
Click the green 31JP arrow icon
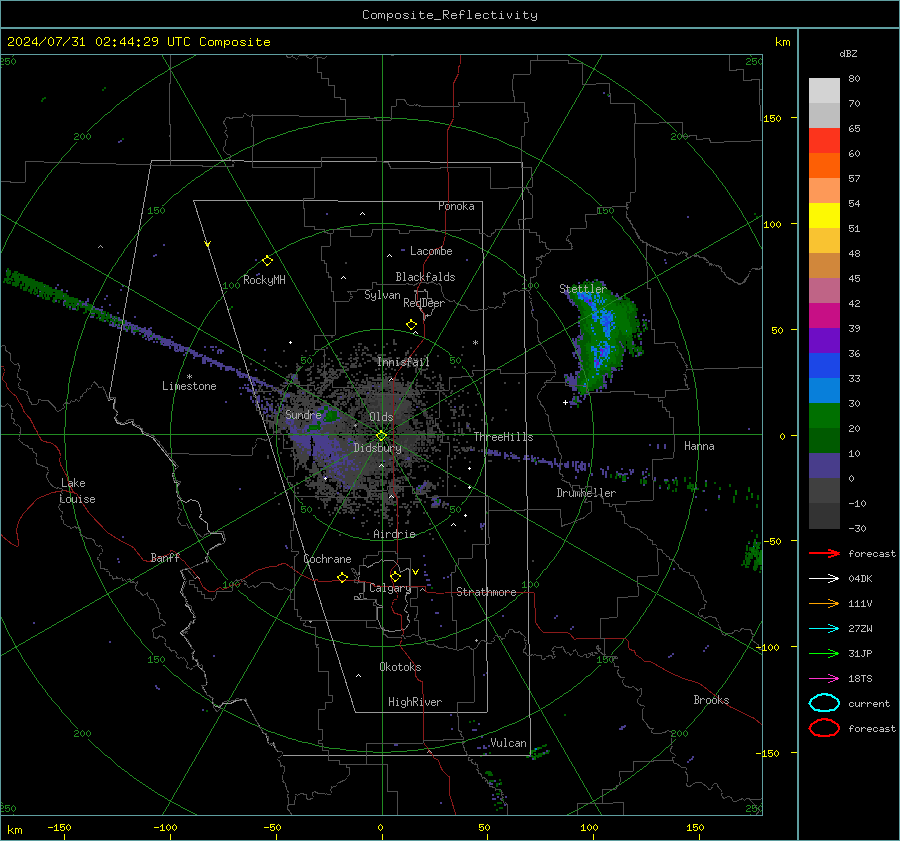coord(824,653)
